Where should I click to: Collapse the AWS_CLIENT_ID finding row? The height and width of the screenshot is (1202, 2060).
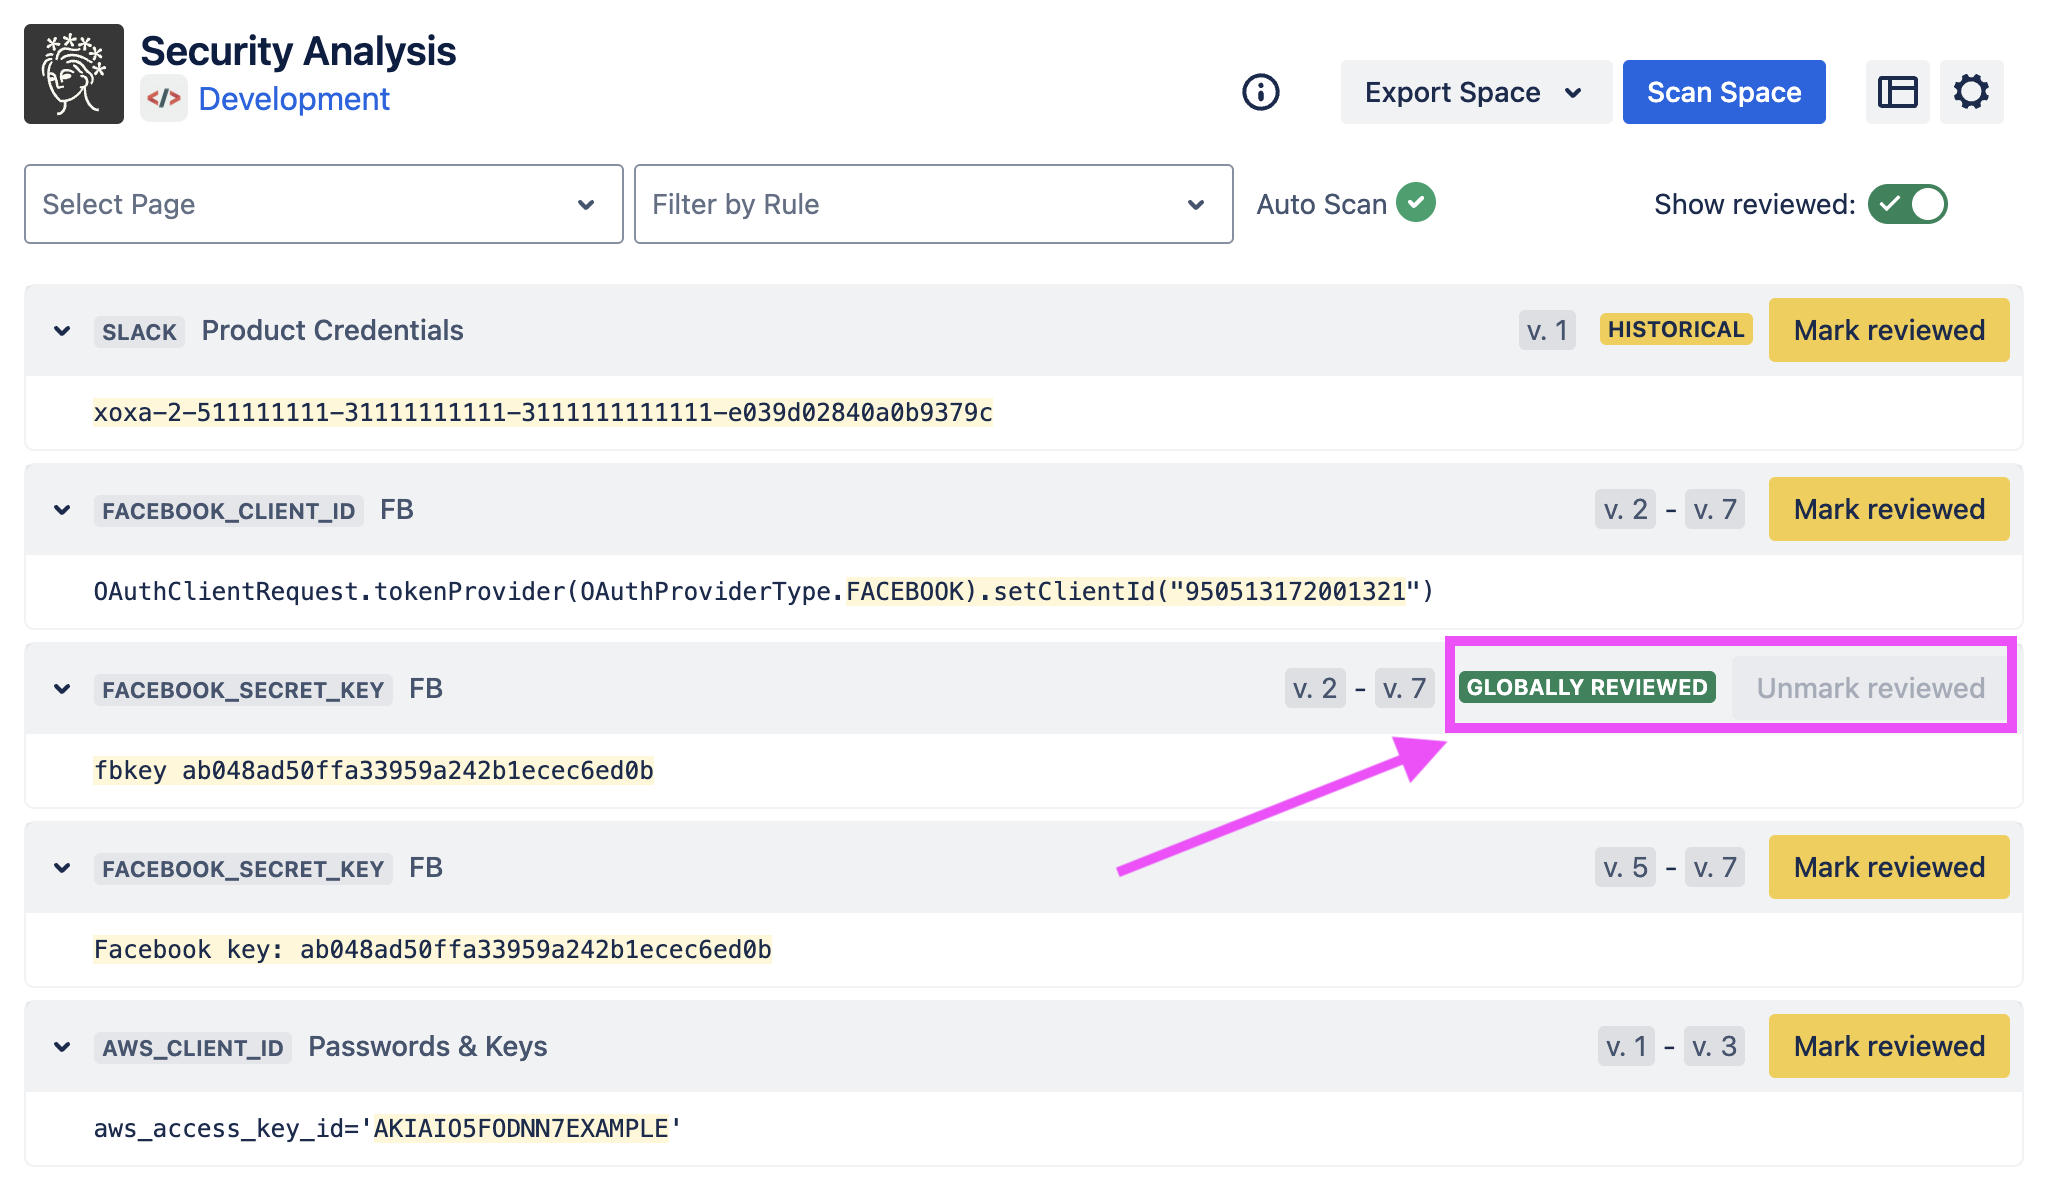[x=62, y=1047]
